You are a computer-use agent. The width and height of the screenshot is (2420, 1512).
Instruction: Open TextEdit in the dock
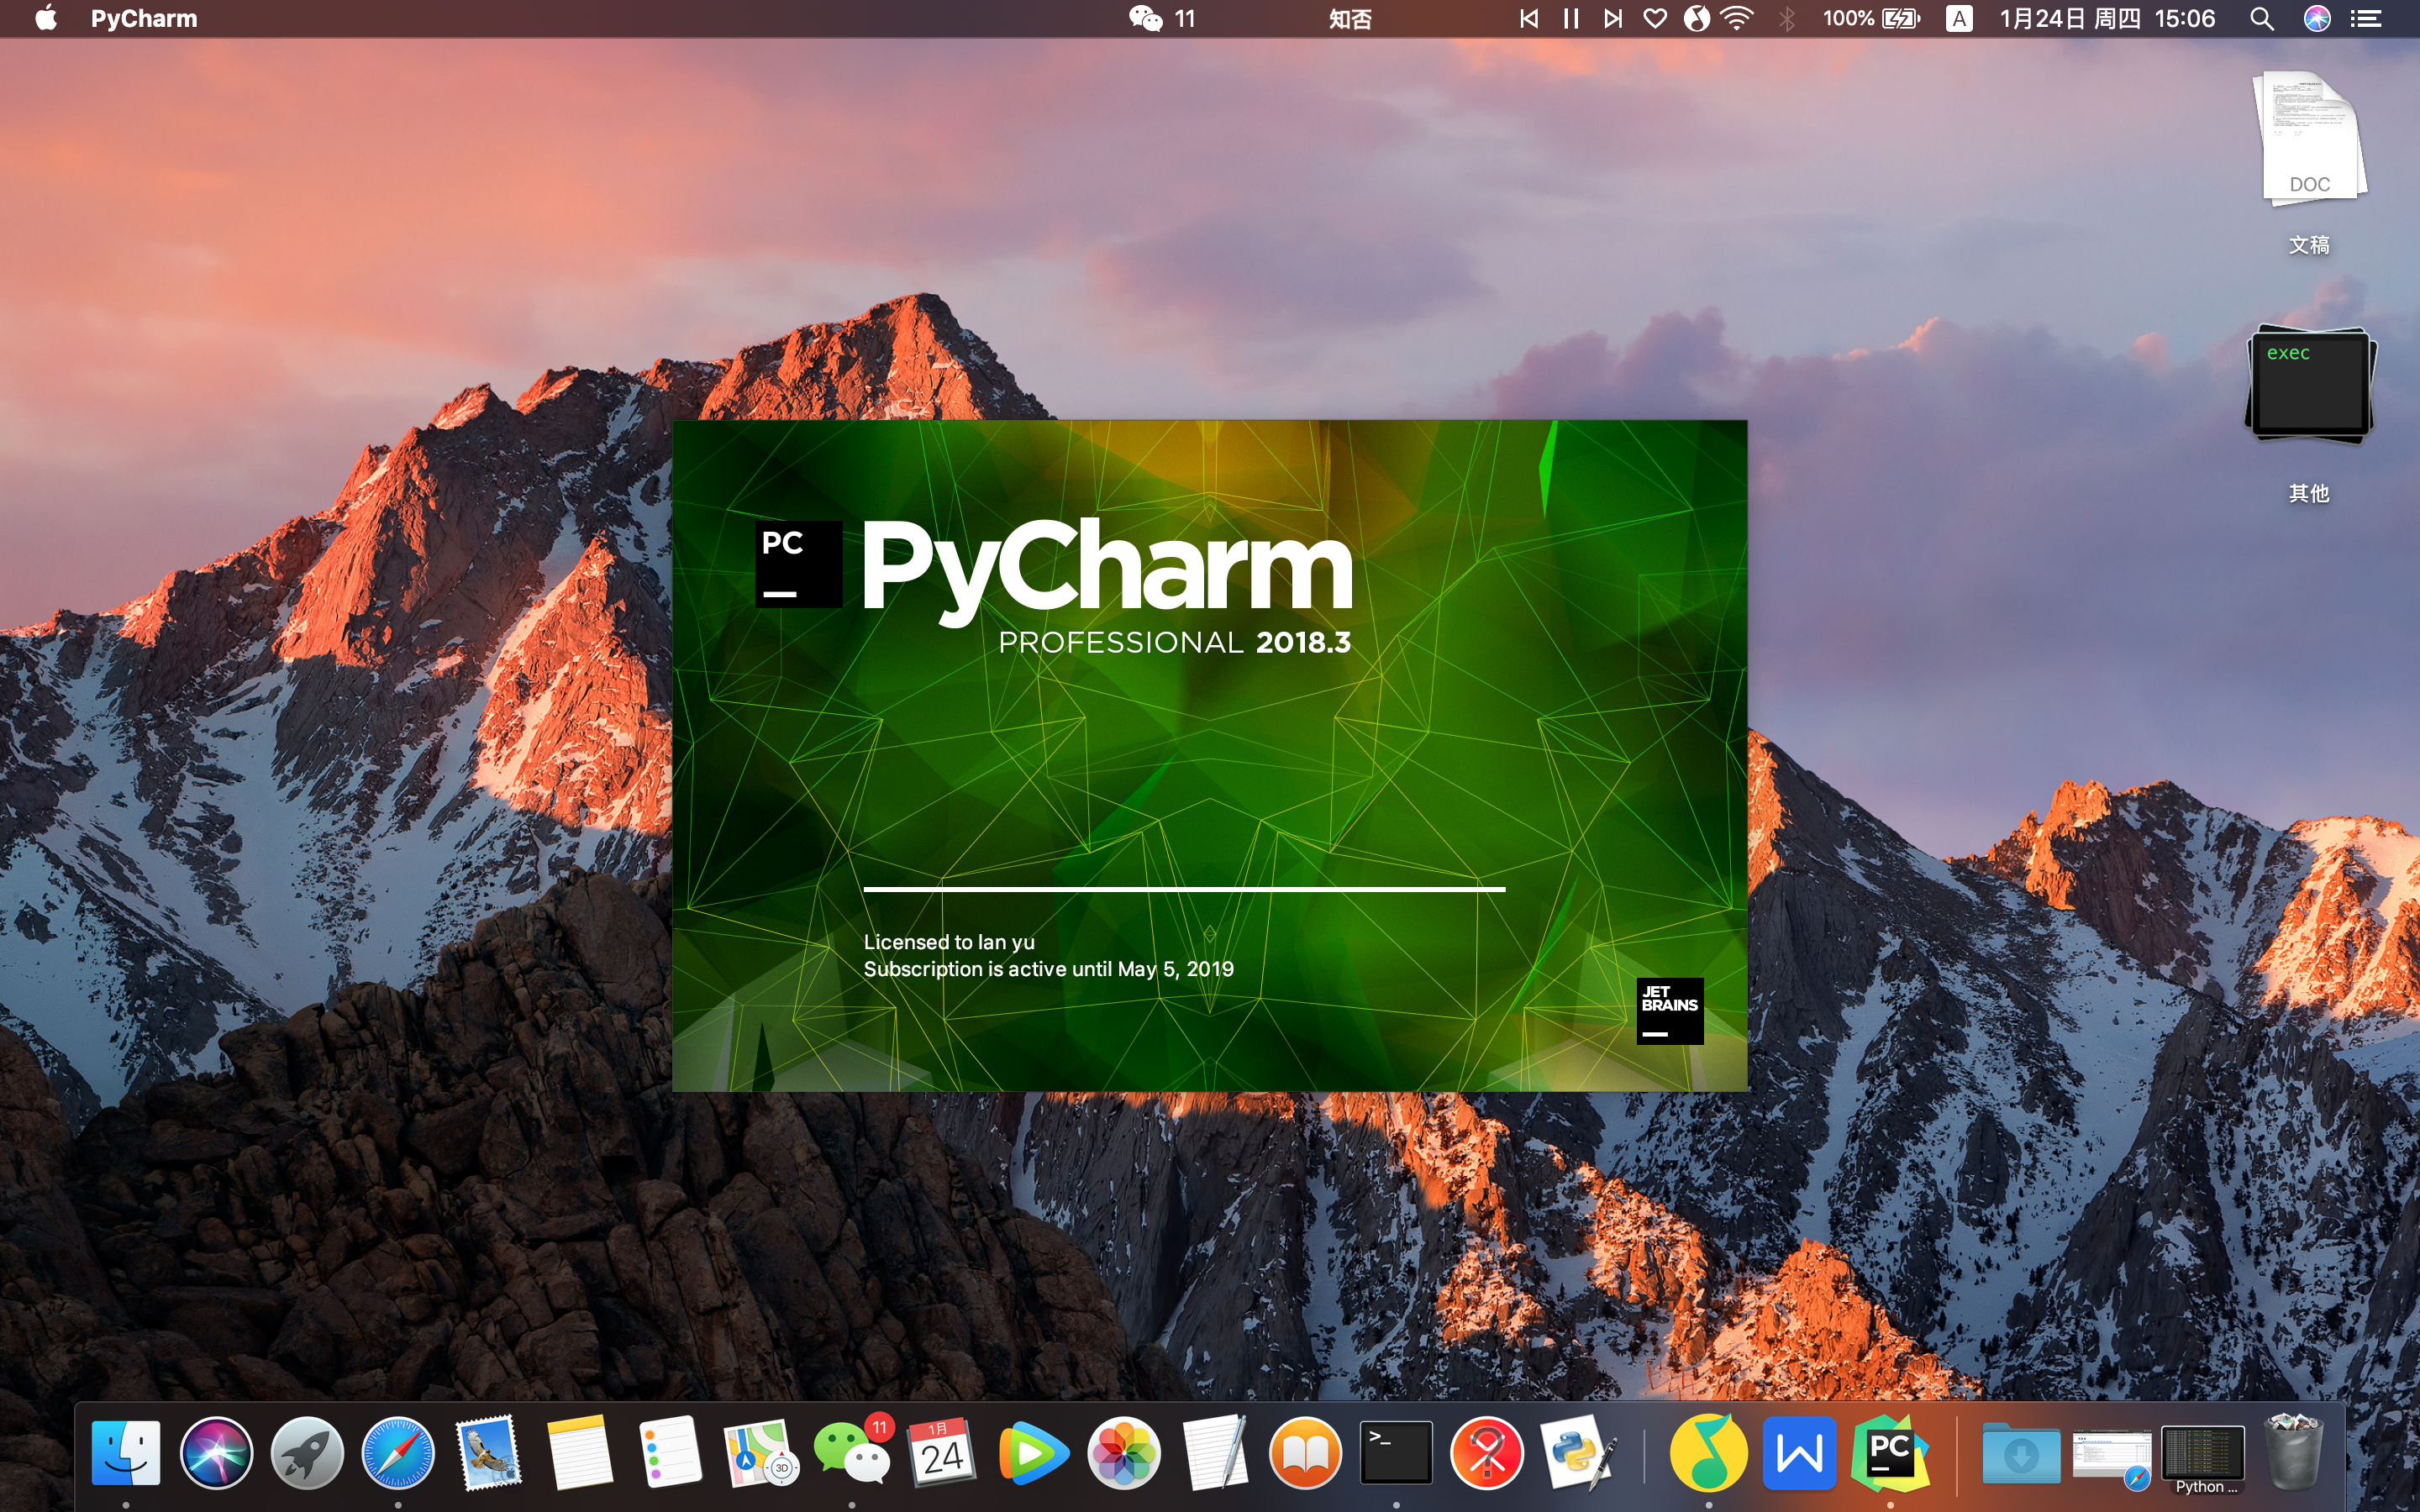click(1215, 1453)
